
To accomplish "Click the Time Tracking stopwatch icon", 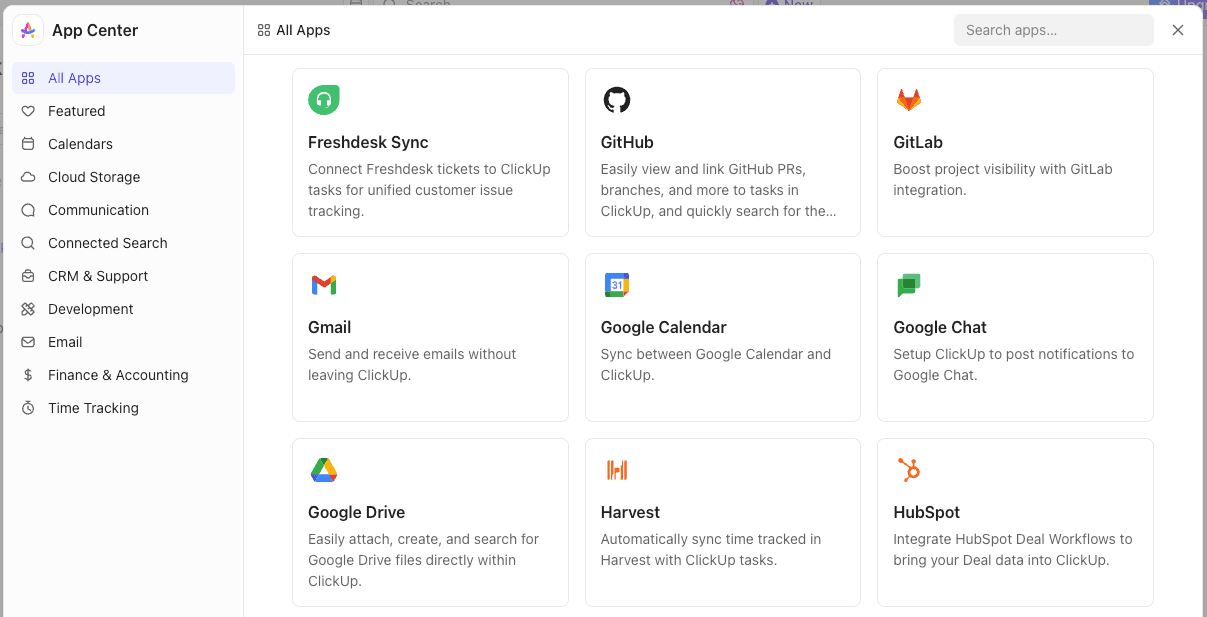I will pyautogui.click(x=28, y=408).
